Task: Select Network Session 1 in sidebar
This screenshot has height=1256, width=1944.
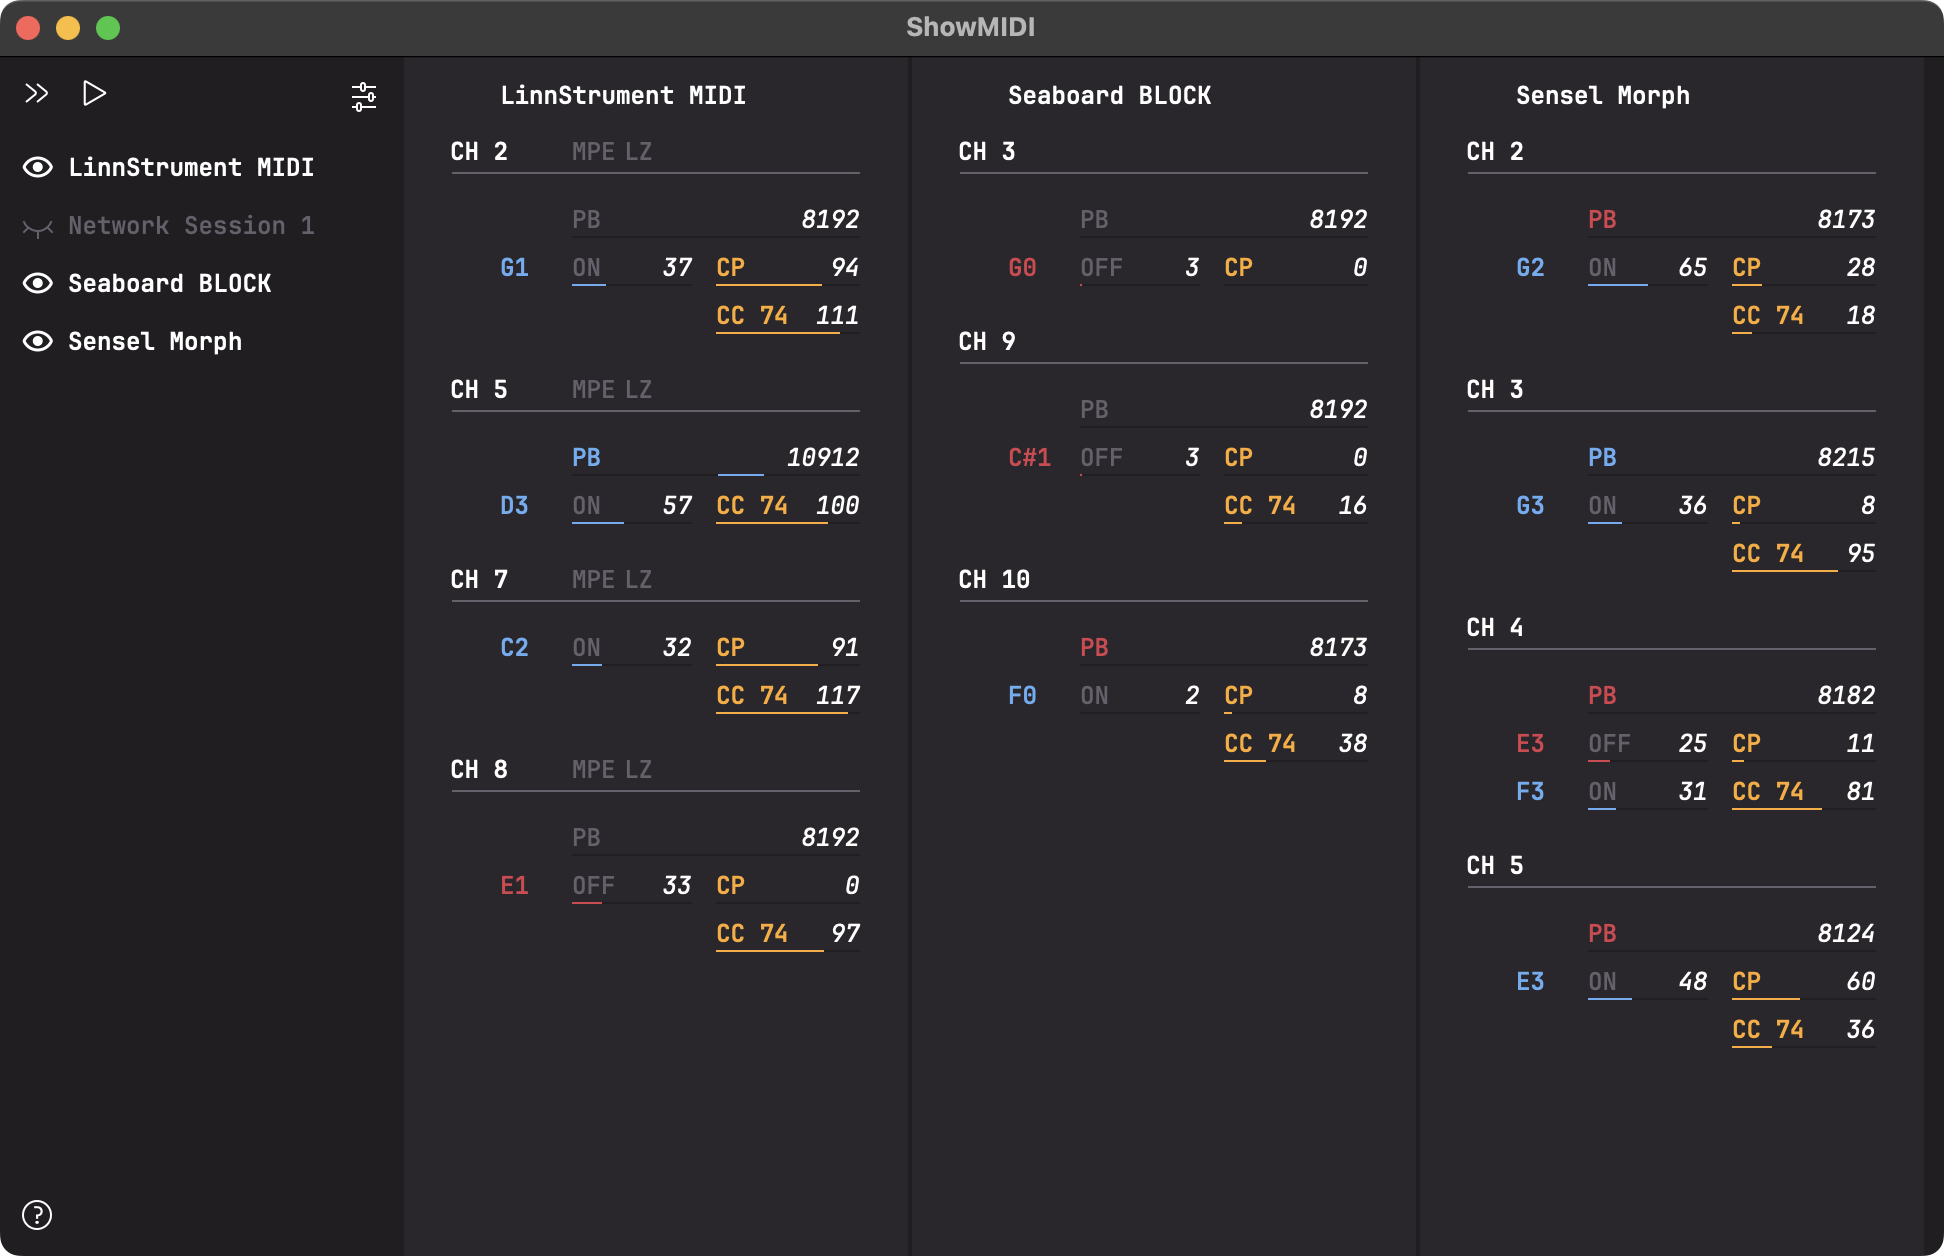Action: pyautogui.click(x=191, y=225)
